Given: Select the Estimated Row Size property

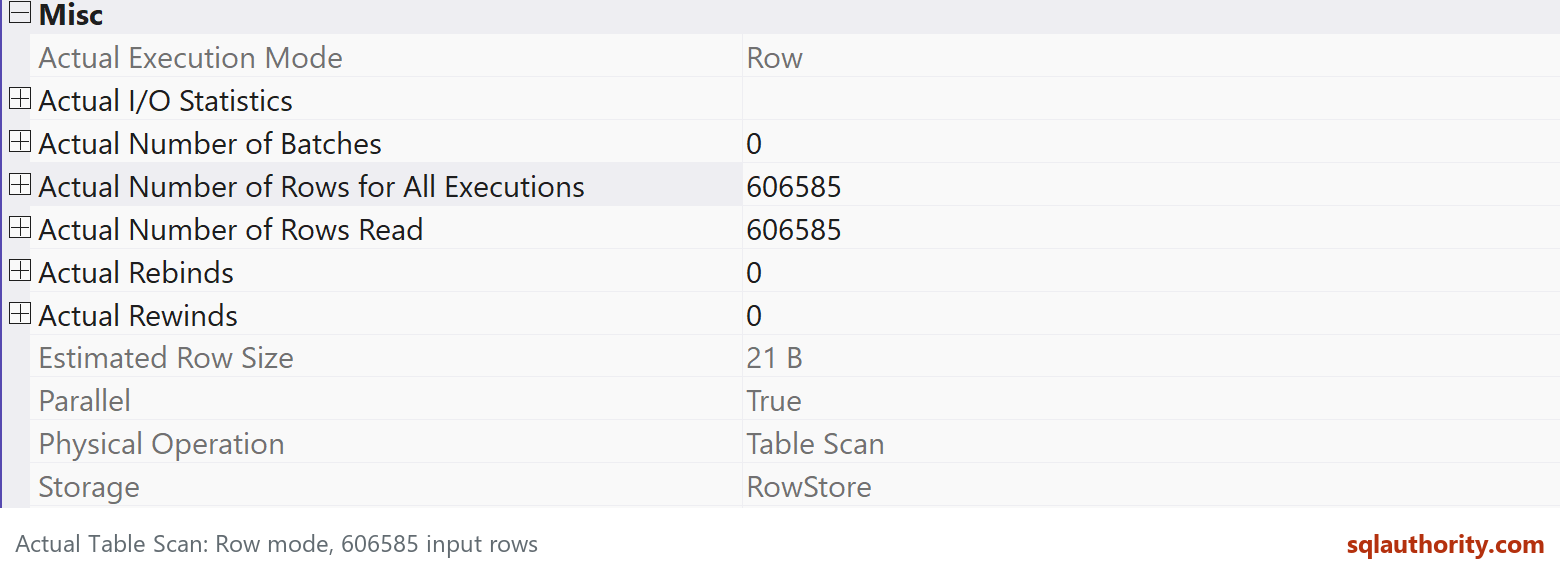Looking at the screenshot, I should tap(166, 358).
